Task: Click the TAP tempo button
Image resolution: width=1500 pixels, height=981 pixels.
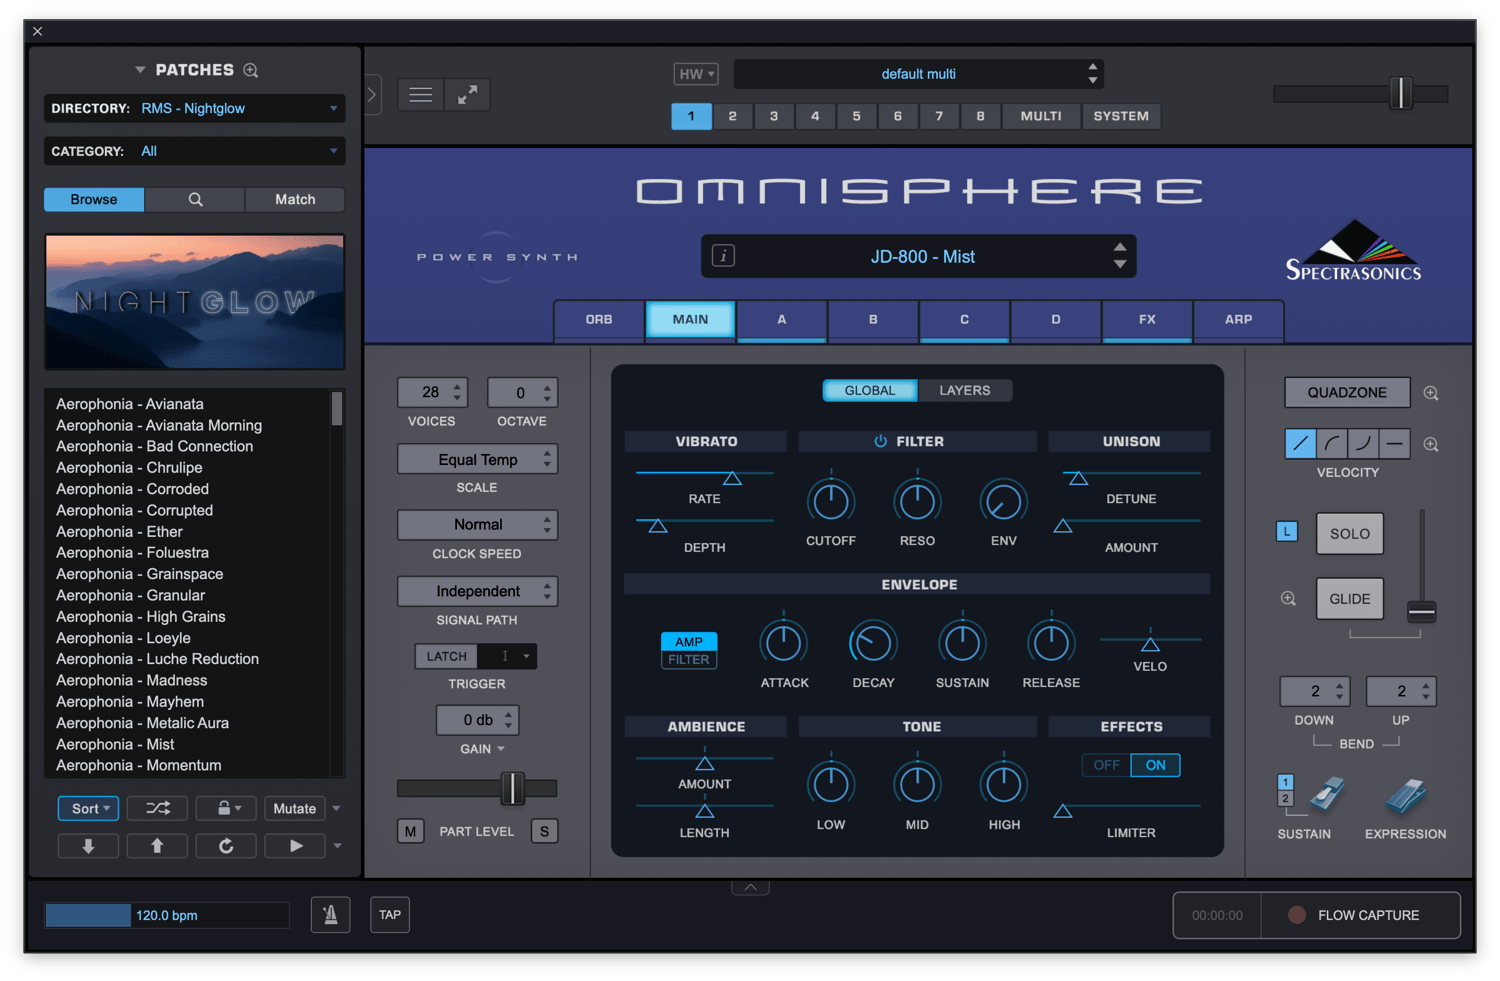Action: 390,914
